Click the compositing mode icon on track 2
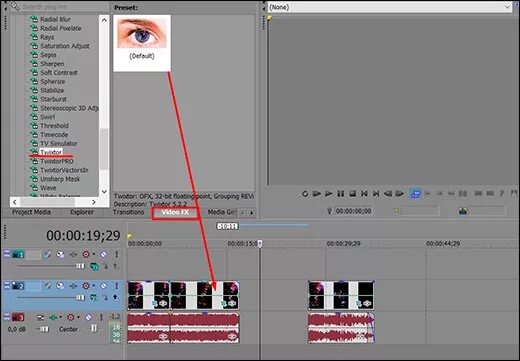 tap(94, 297)
